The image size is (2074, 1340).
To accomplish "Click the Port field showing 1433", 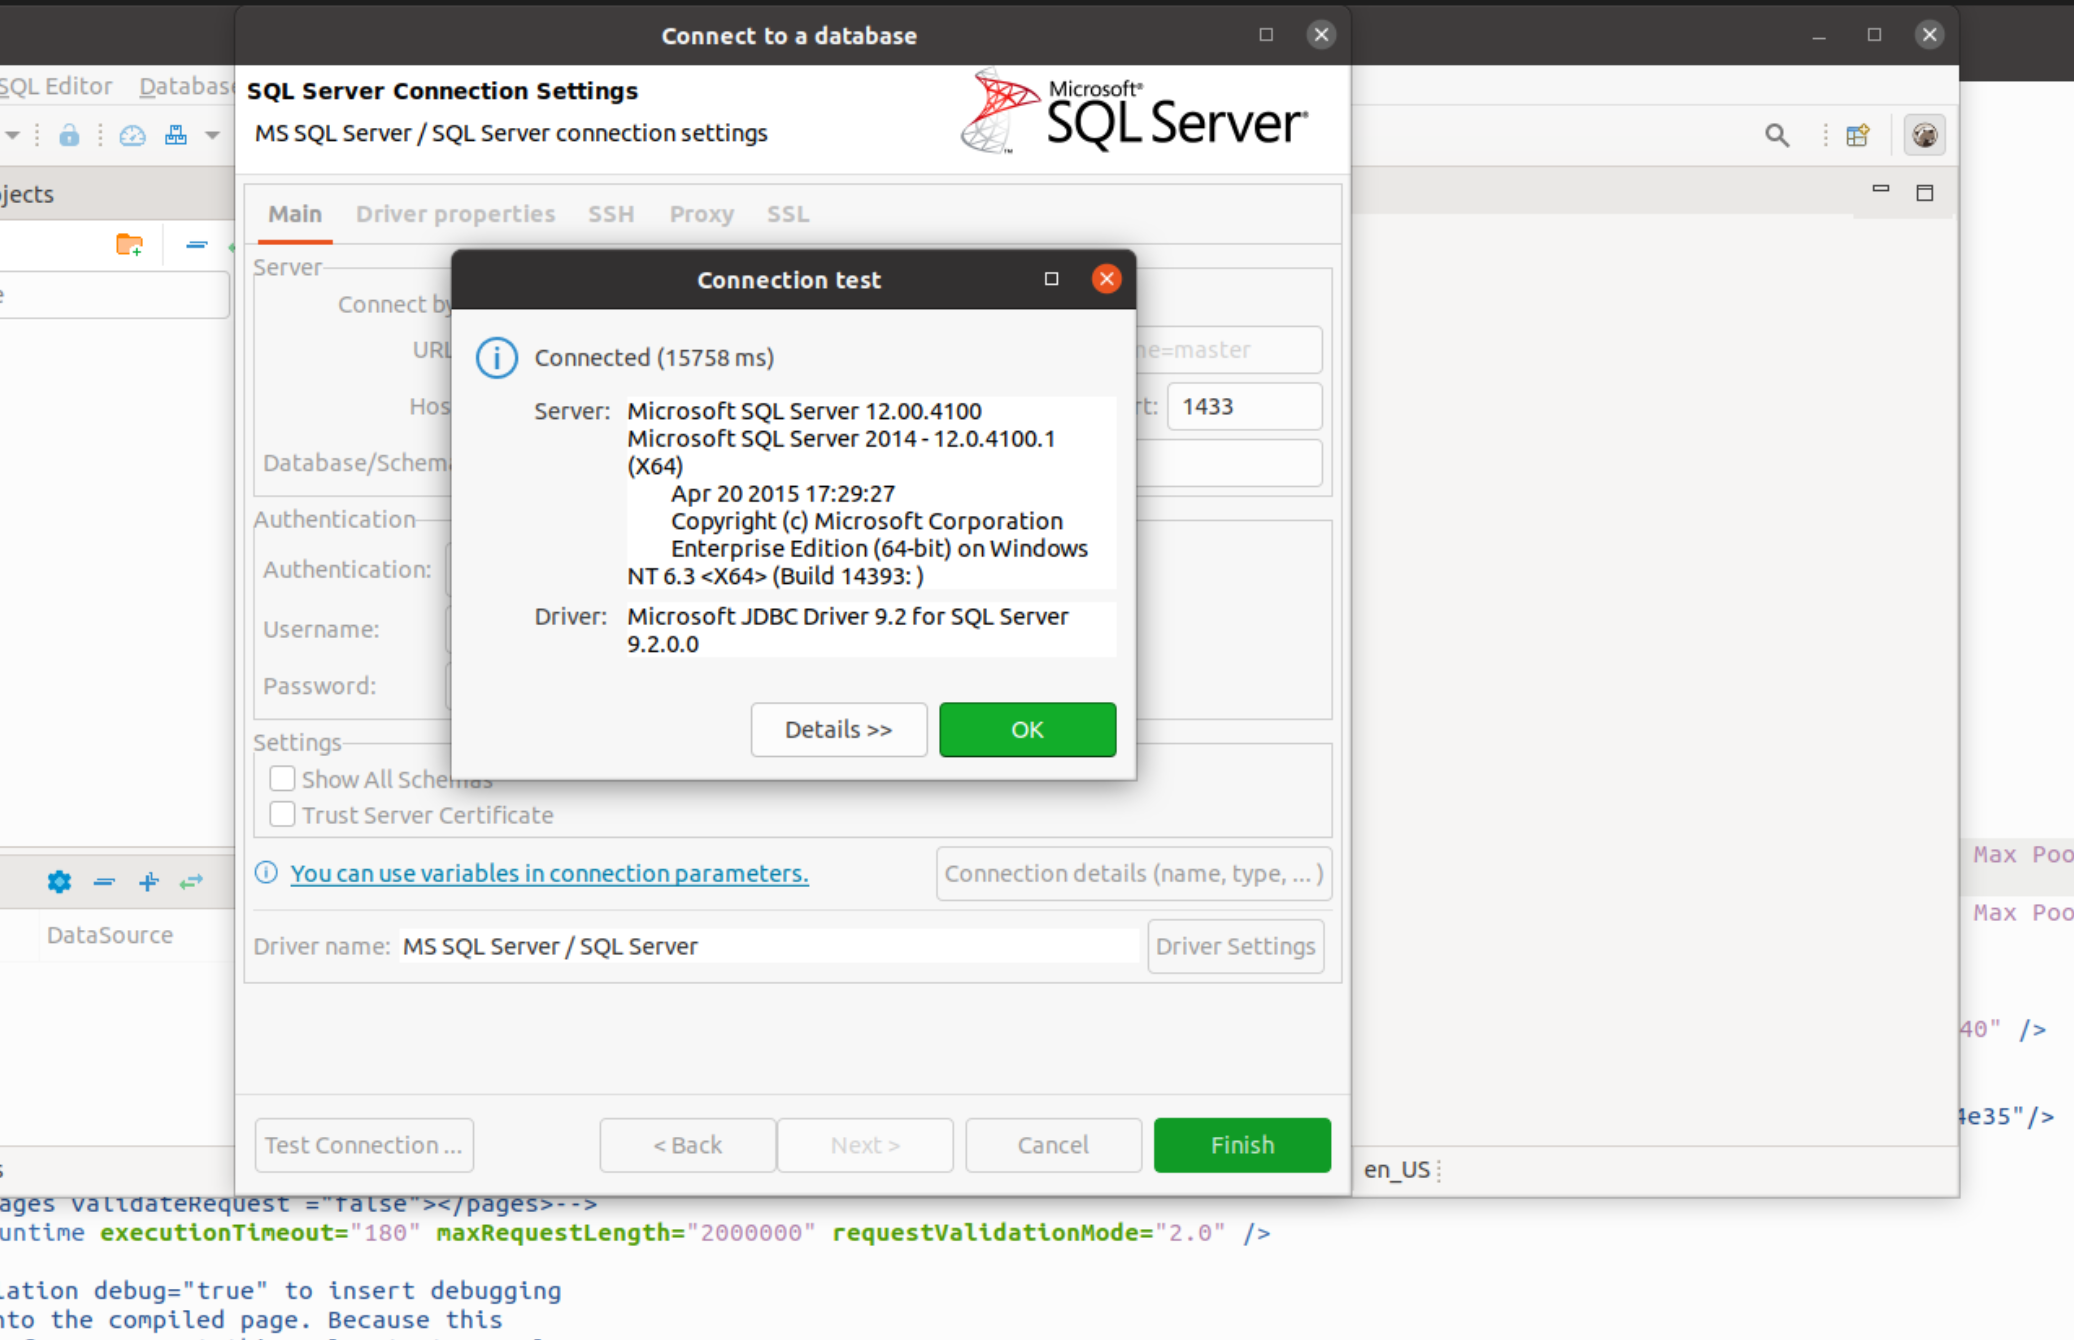I will (1244, 406).
